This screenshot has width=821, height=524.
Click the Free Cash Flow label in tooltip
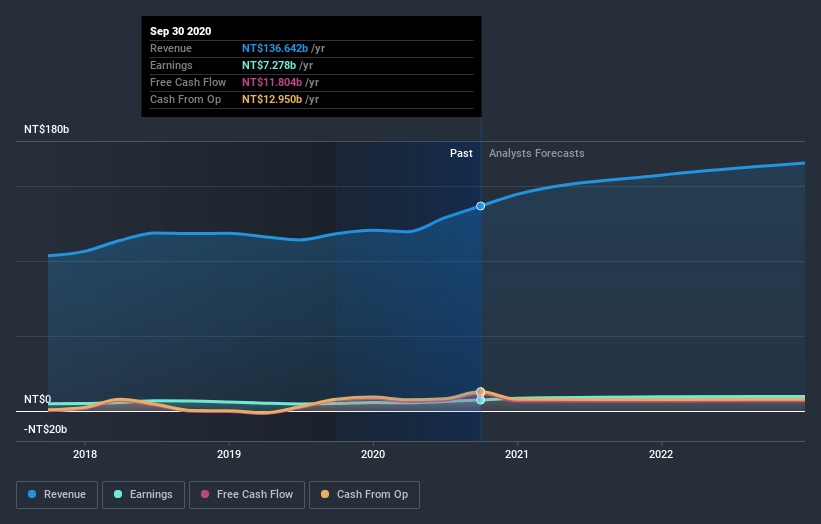188,82
